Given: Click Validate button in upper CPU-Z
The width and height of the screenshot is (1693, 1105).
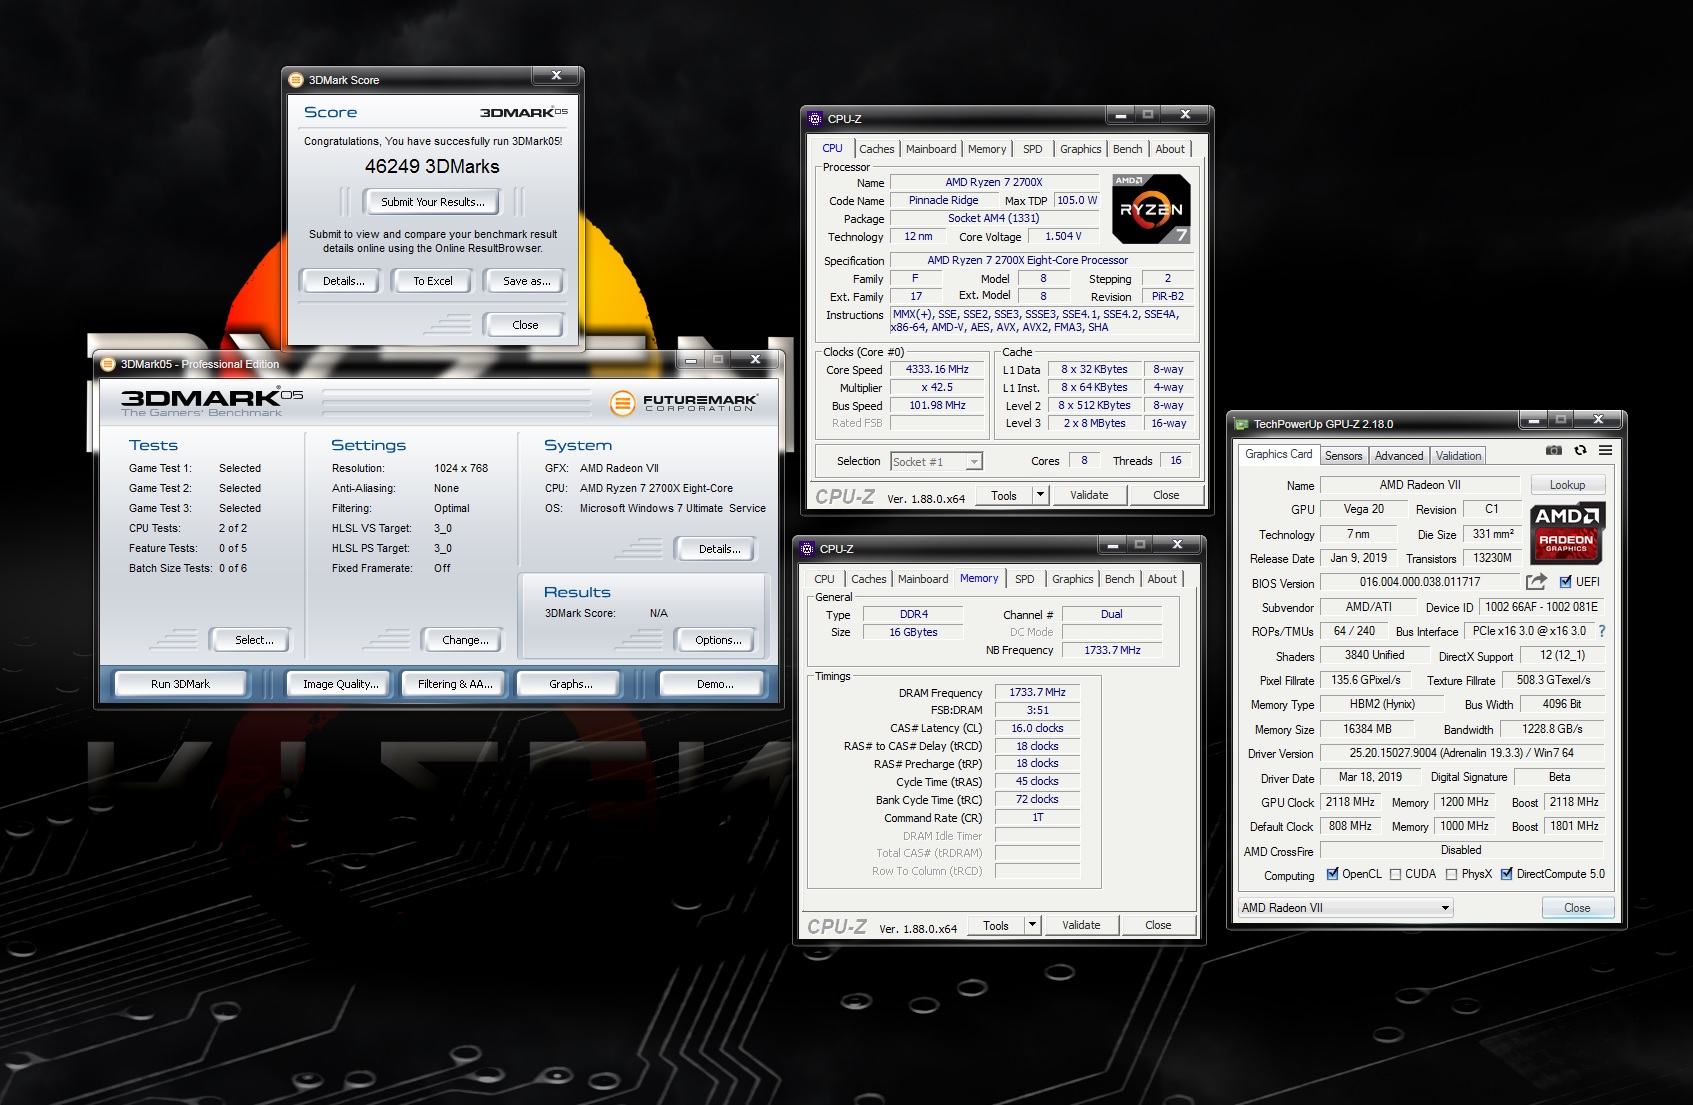Looking at the screenshot, I should coord(1089,495).
